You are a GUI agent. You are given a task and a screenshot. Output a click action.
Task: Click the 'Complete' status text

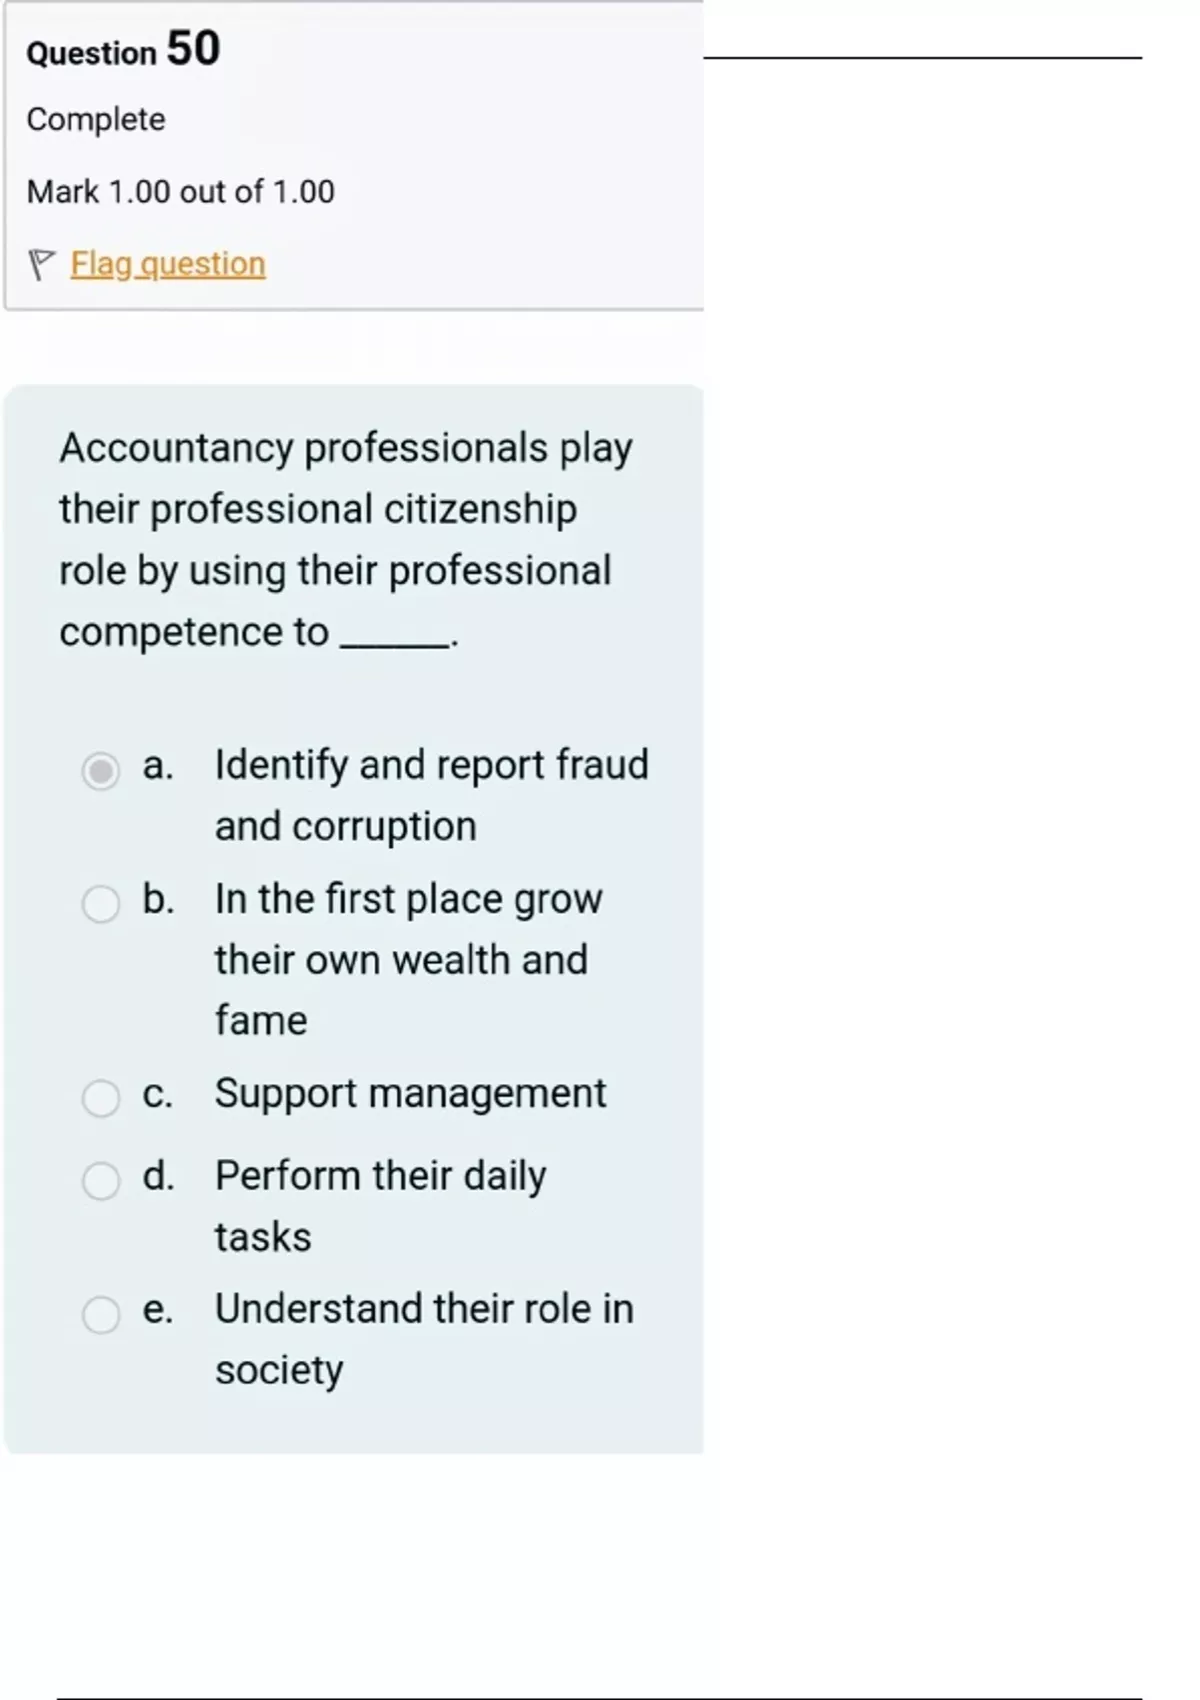pyautogui.click(x=96, y=119)
